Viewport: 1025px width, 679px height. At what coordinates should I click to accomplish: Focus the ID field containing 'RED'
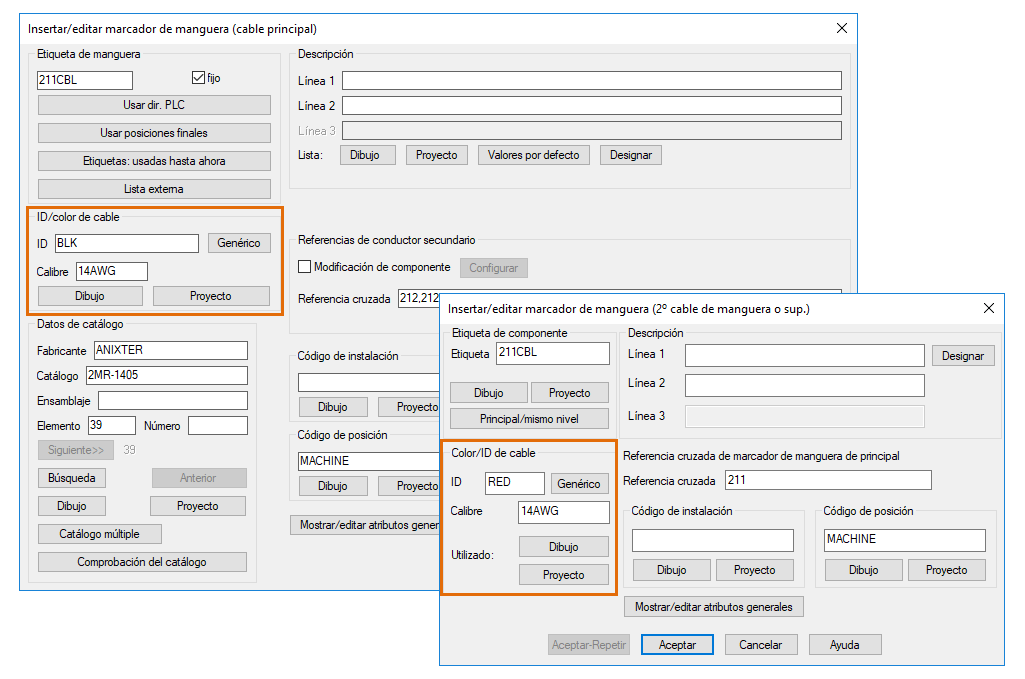tap(515, 483)
